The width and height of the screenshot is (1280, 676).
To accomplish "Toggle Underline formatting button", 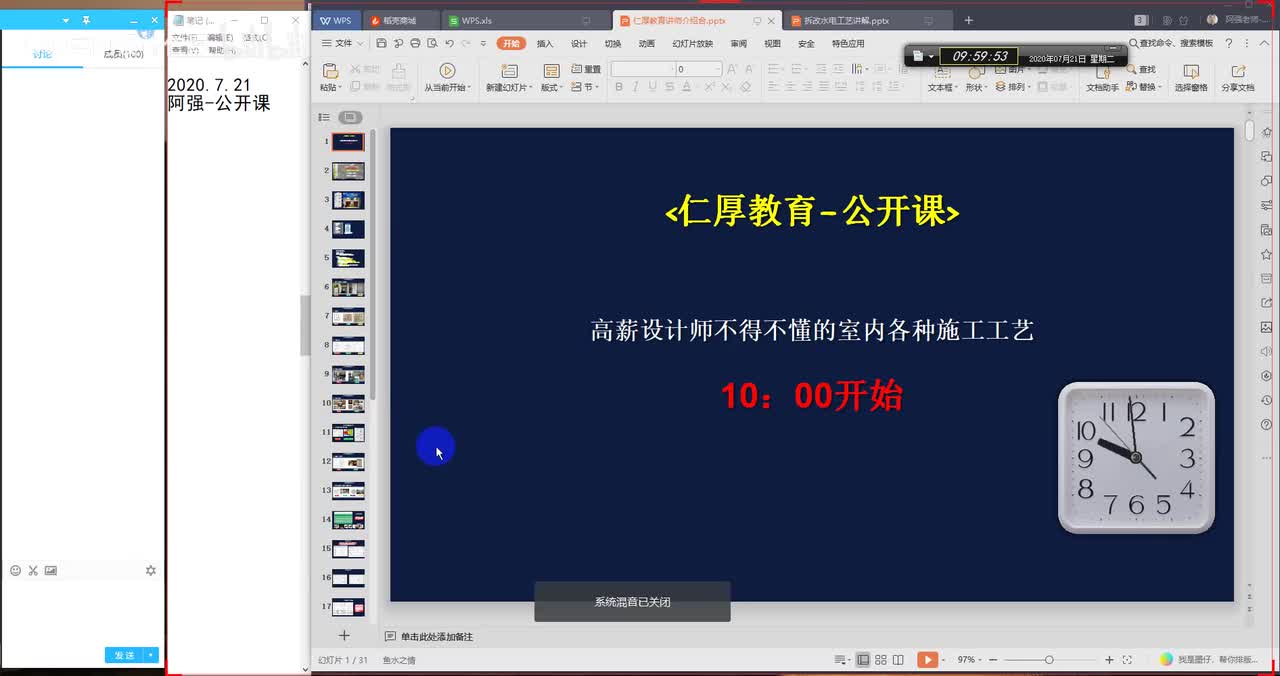I will point(652,87).
